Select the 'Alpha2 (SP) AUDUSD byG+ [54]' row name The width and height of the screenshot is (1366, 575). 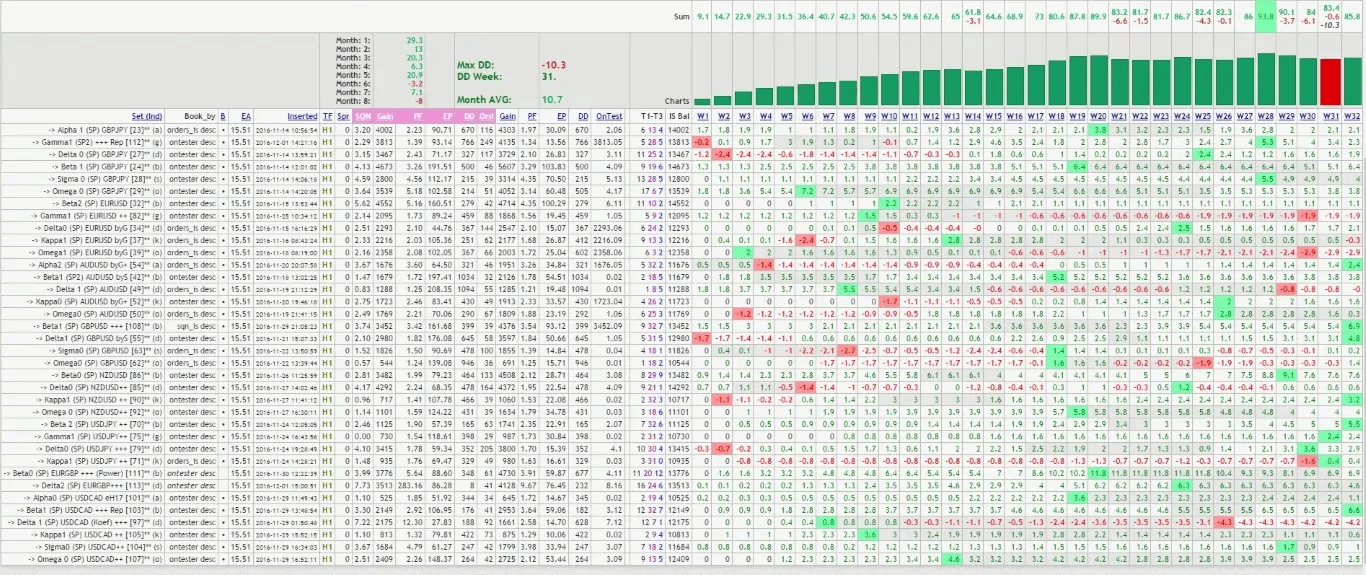[98, 263]
